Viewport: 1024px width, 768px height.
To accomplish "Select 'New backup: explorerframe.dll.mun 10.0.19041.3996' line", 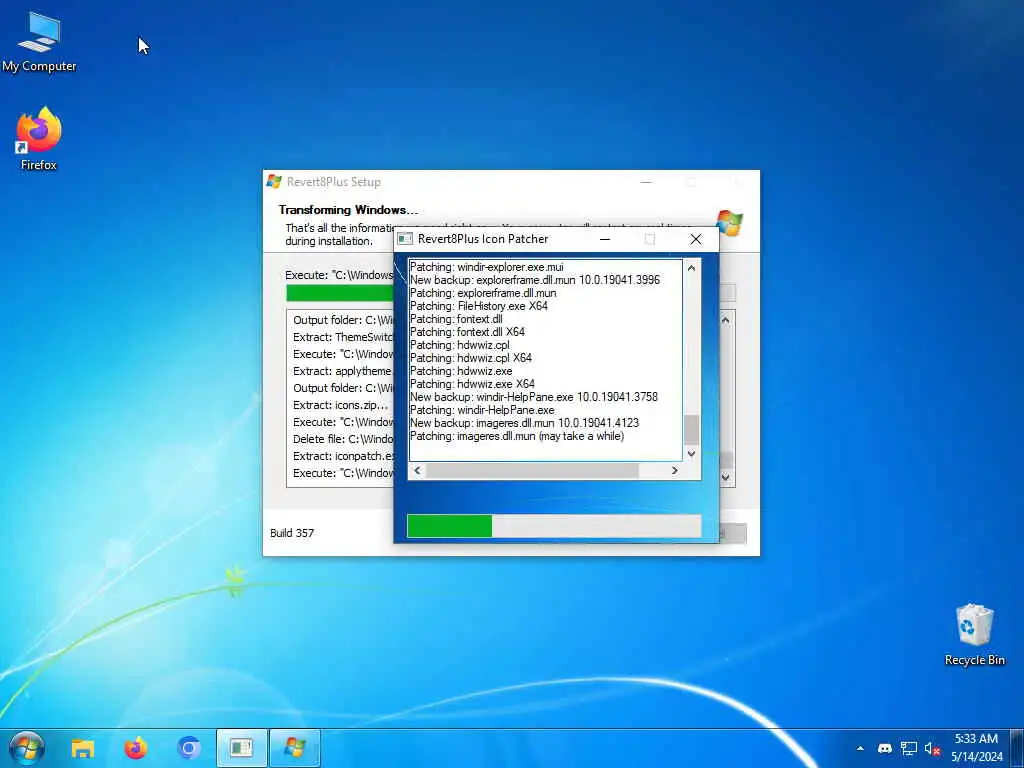I will click(x=535, y=280).
